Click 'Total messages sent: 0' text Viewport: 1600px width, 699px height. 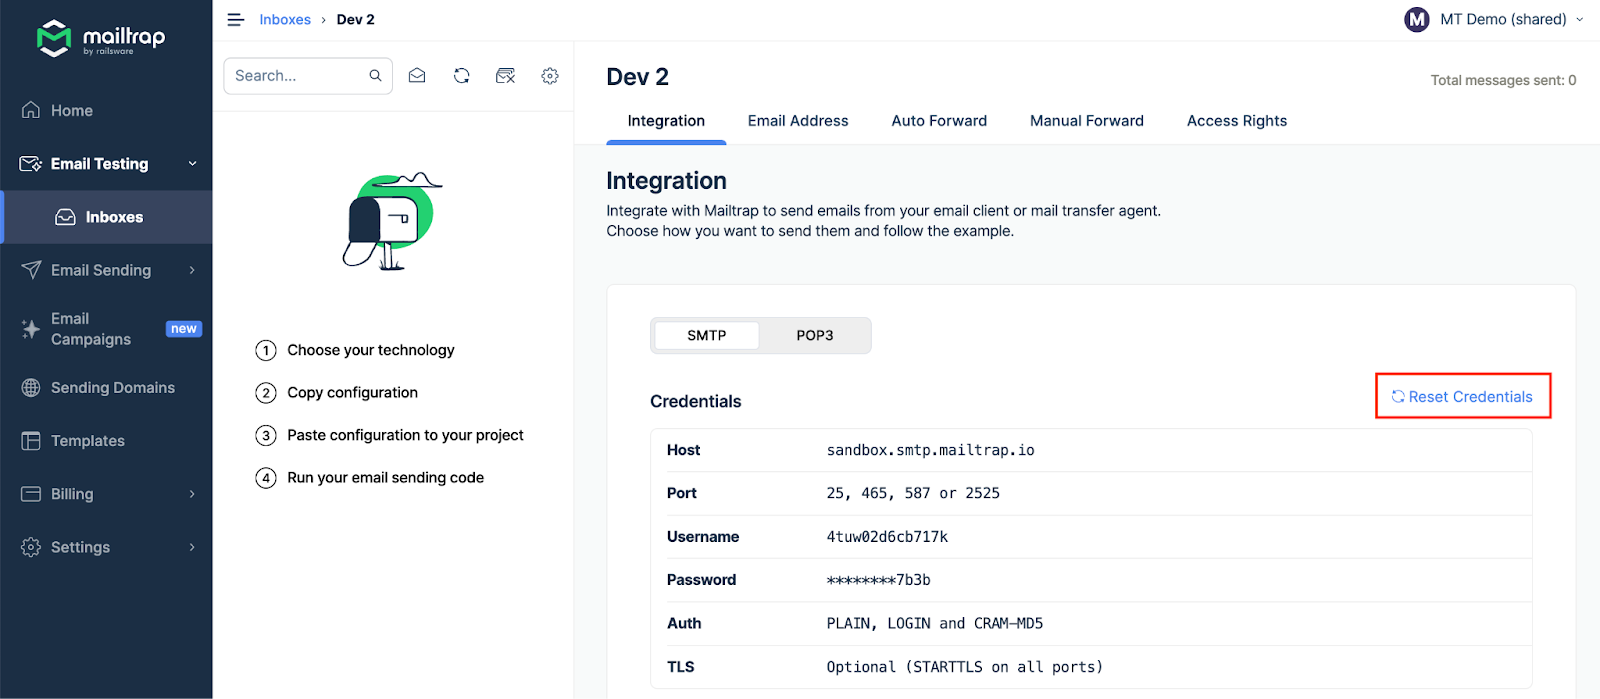click(1503, 80)
